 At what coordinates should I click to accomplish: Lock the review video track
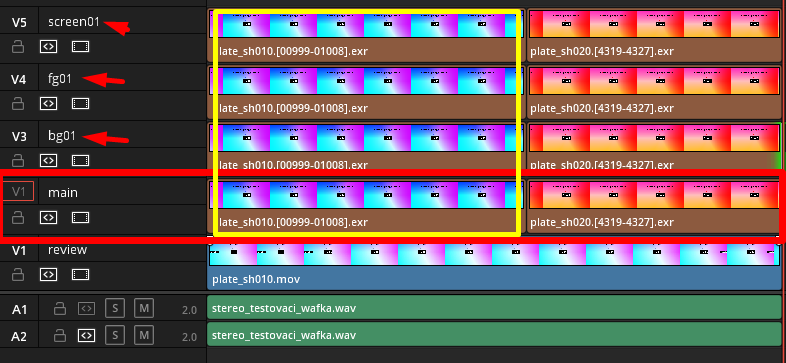18,275
